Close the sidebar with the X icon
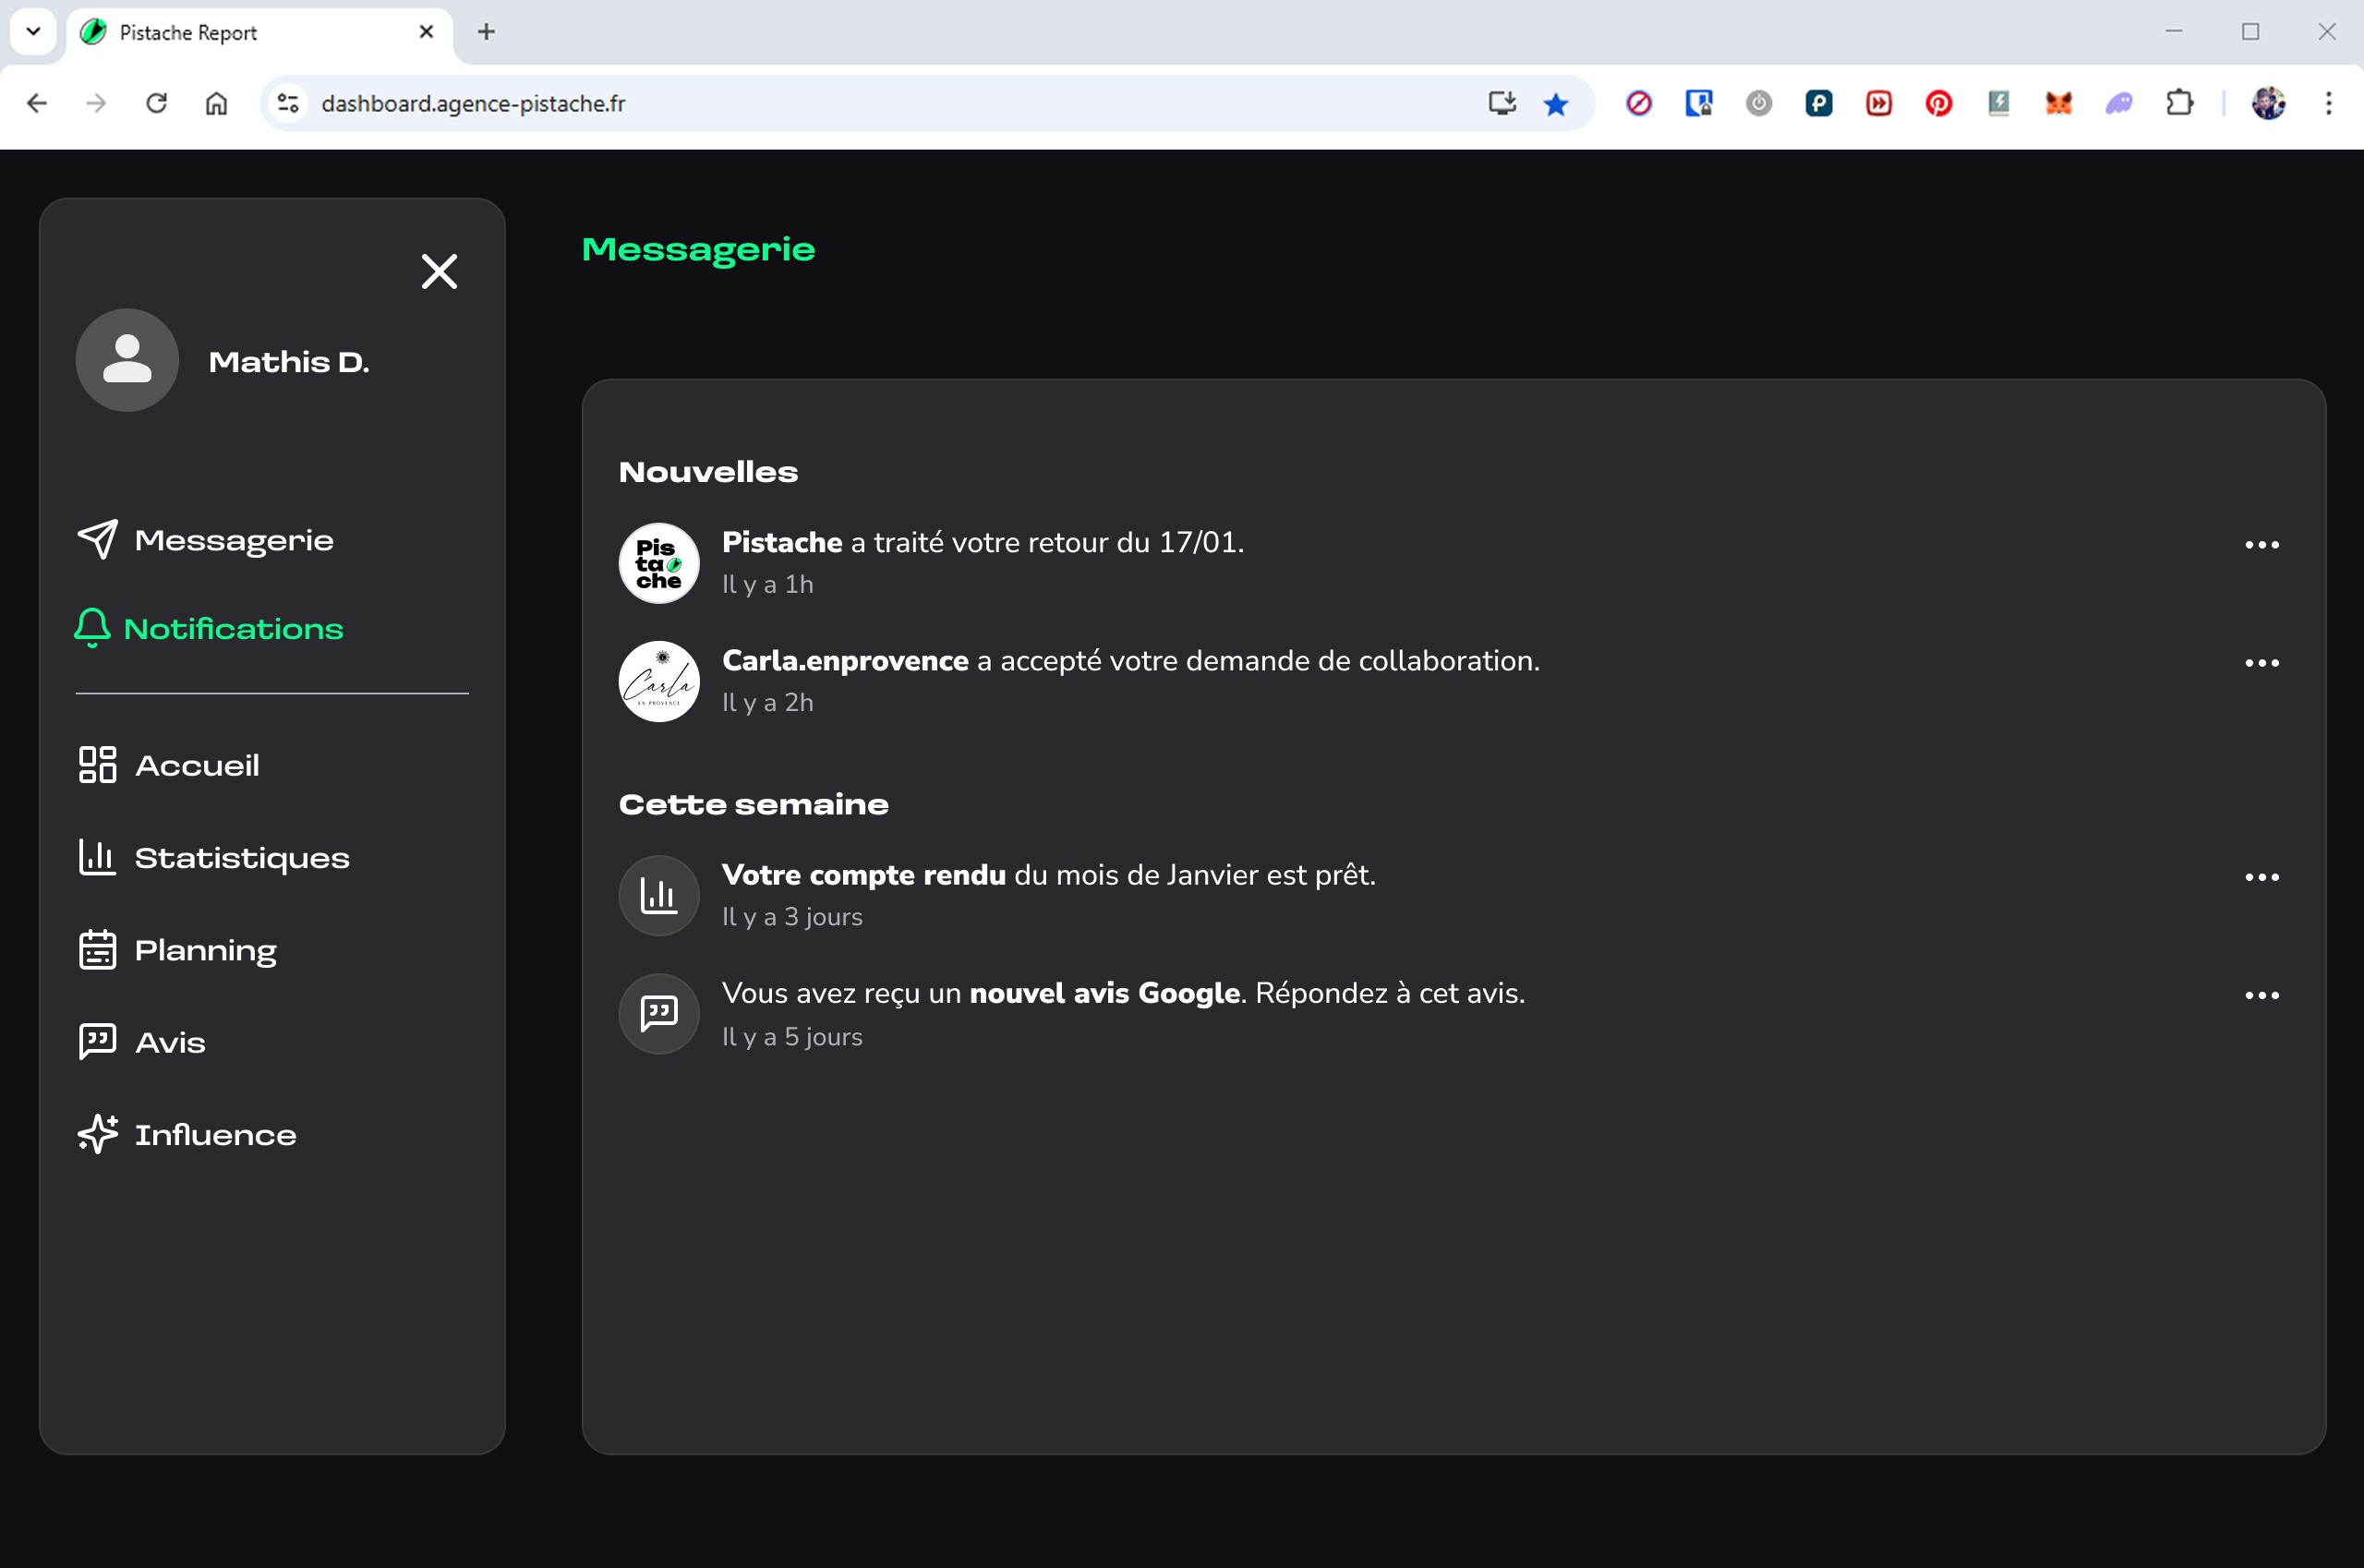The image size is (2364, 1568). pos(439,271)
